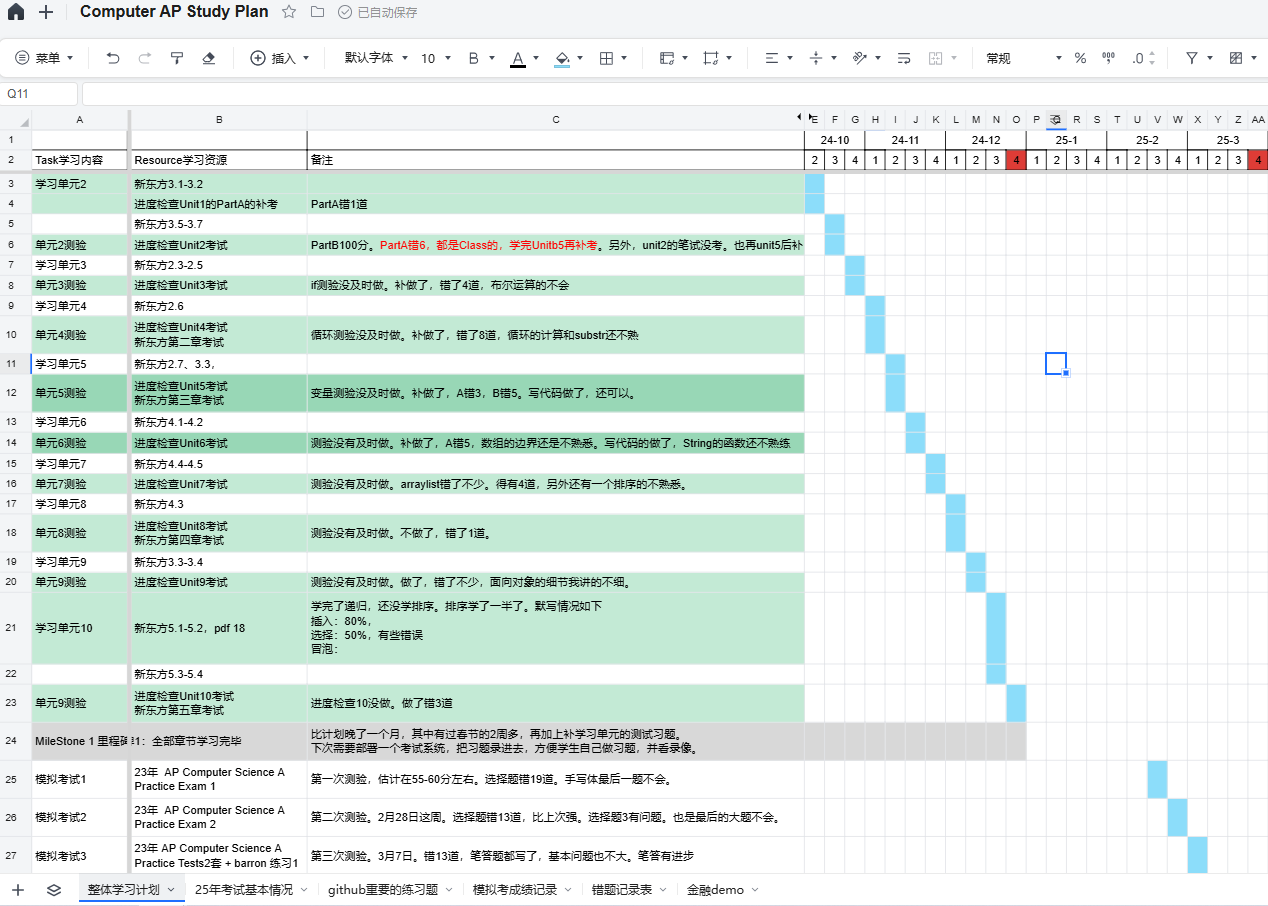This screenshot has width=1268, height=906.
Task: Select the cell '新东方2.7、3.3,'
Action: pyautogui.click(x=219, y=364)
